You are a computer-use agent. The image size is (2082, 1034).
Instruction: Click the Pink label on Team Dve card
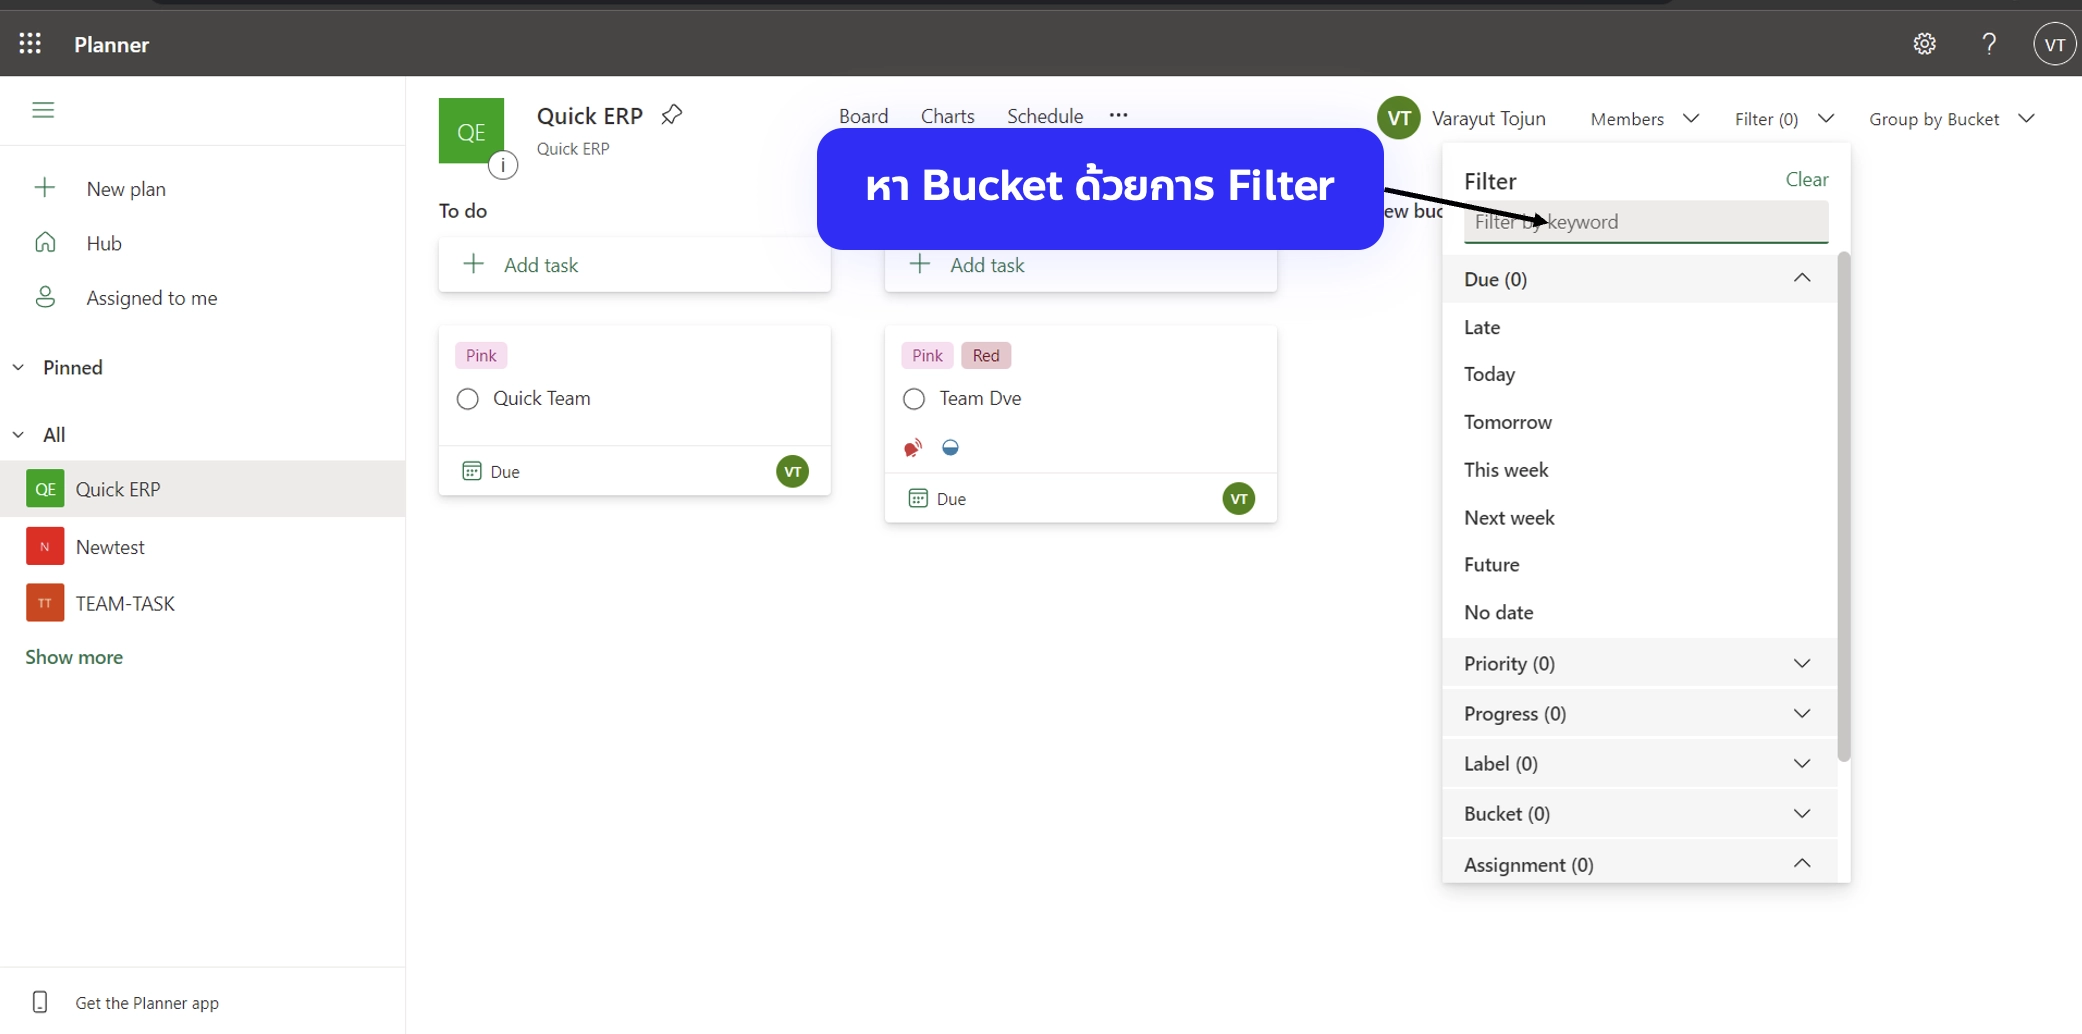[927, 355]
